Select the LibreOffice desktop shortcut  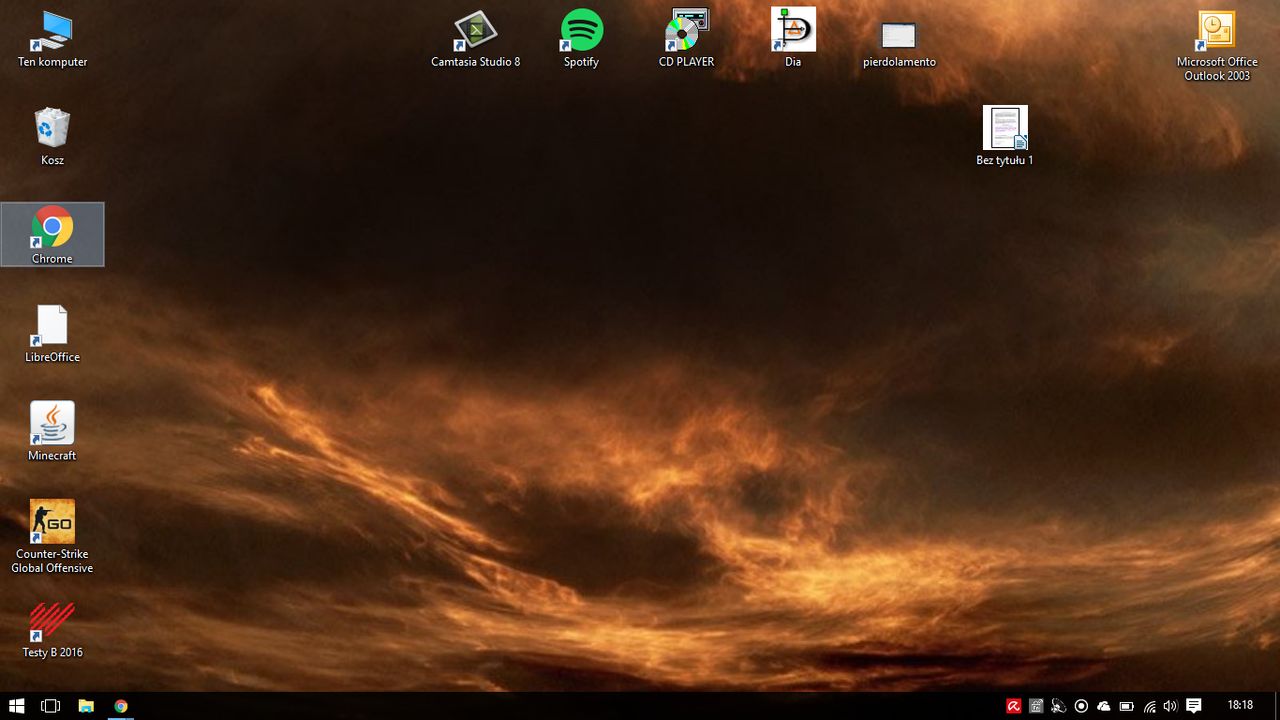(x=52, y=334)
